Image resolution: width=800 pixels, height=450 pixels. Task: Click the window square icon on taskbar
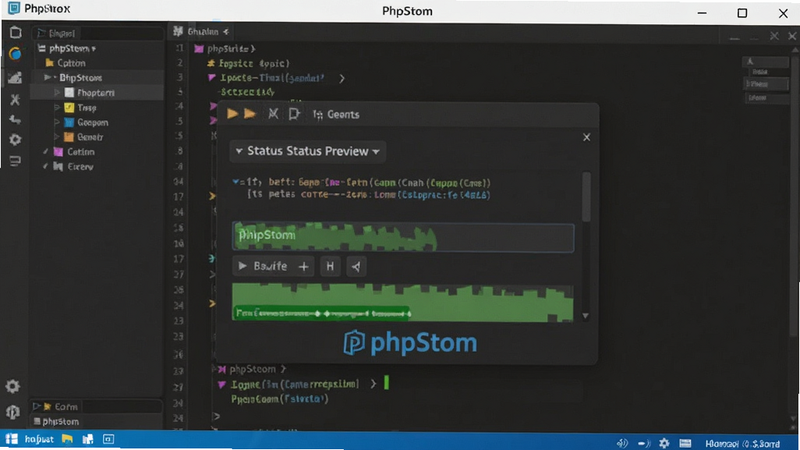(x=108, y=439)
